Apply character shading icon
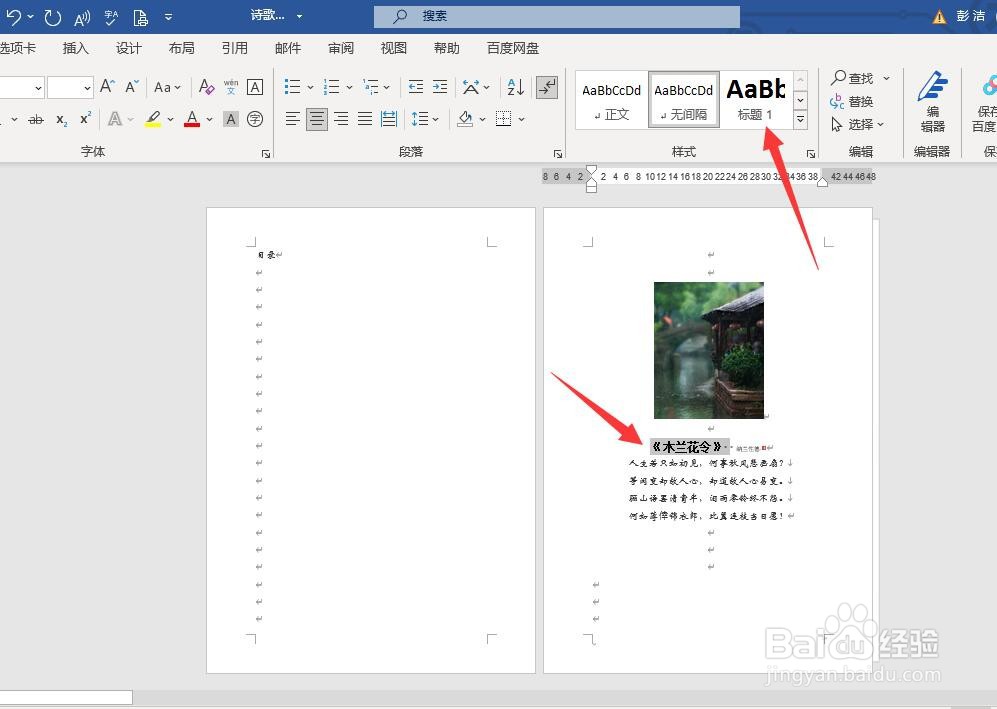The height and width of the screenshot is (709, 997). pos(231,119)
